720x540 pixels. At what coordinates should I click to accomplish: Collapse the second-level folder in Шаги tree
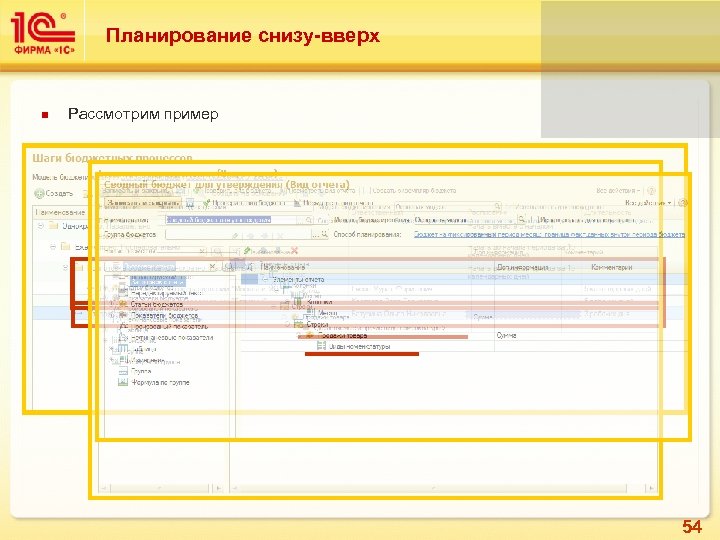[53, 247]
